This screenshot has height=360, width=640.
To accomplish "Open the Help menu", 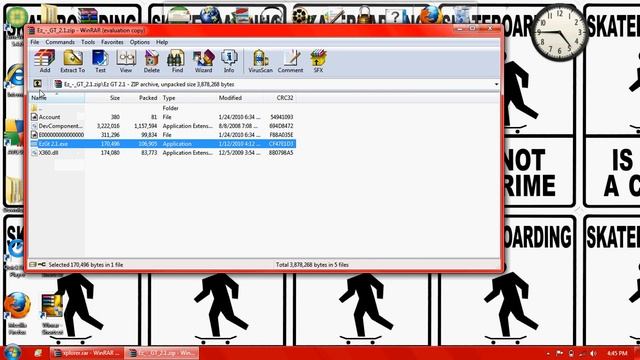I will point(162,42).
